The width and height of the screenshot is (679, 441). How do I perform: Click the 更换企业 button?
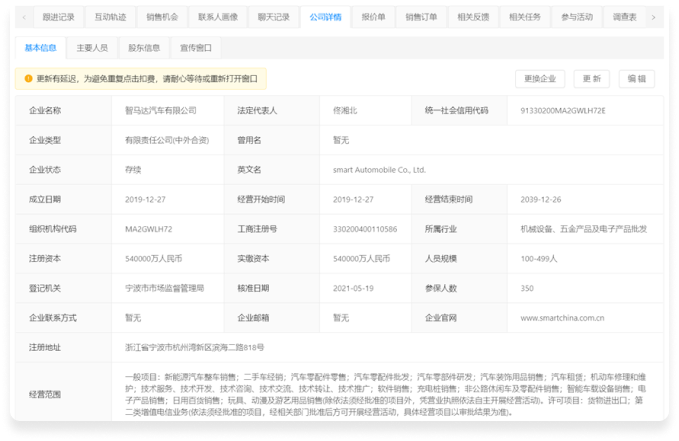[x=540, y=78]
